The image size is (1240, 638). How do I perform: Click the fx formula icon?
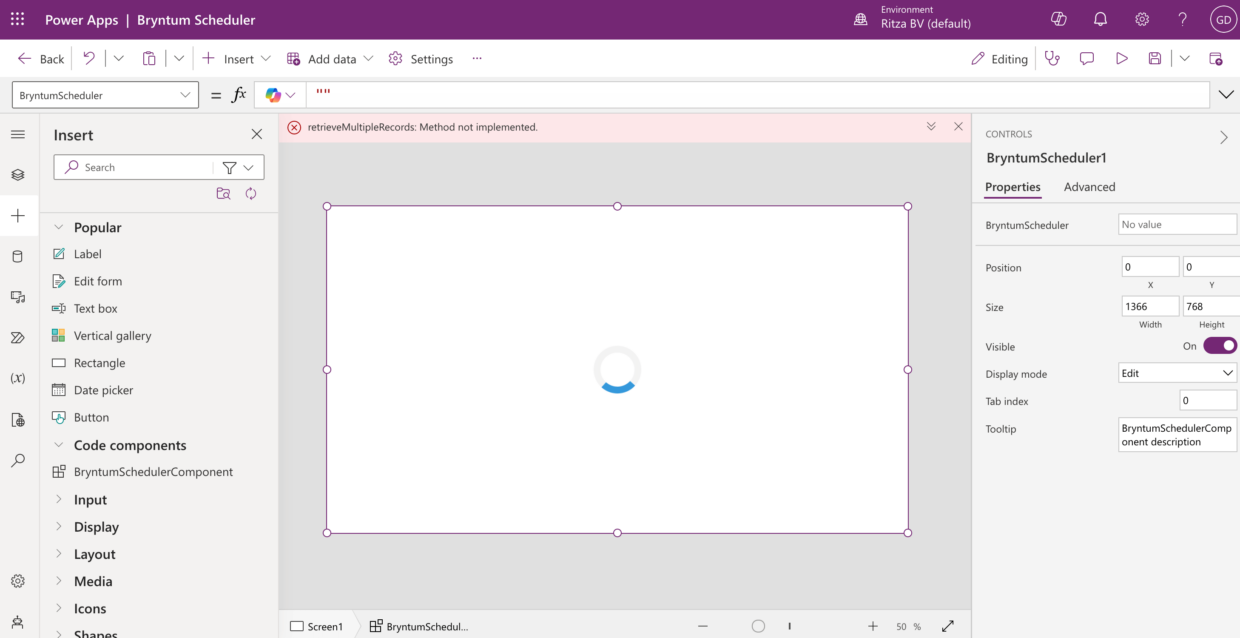[239, 95]
